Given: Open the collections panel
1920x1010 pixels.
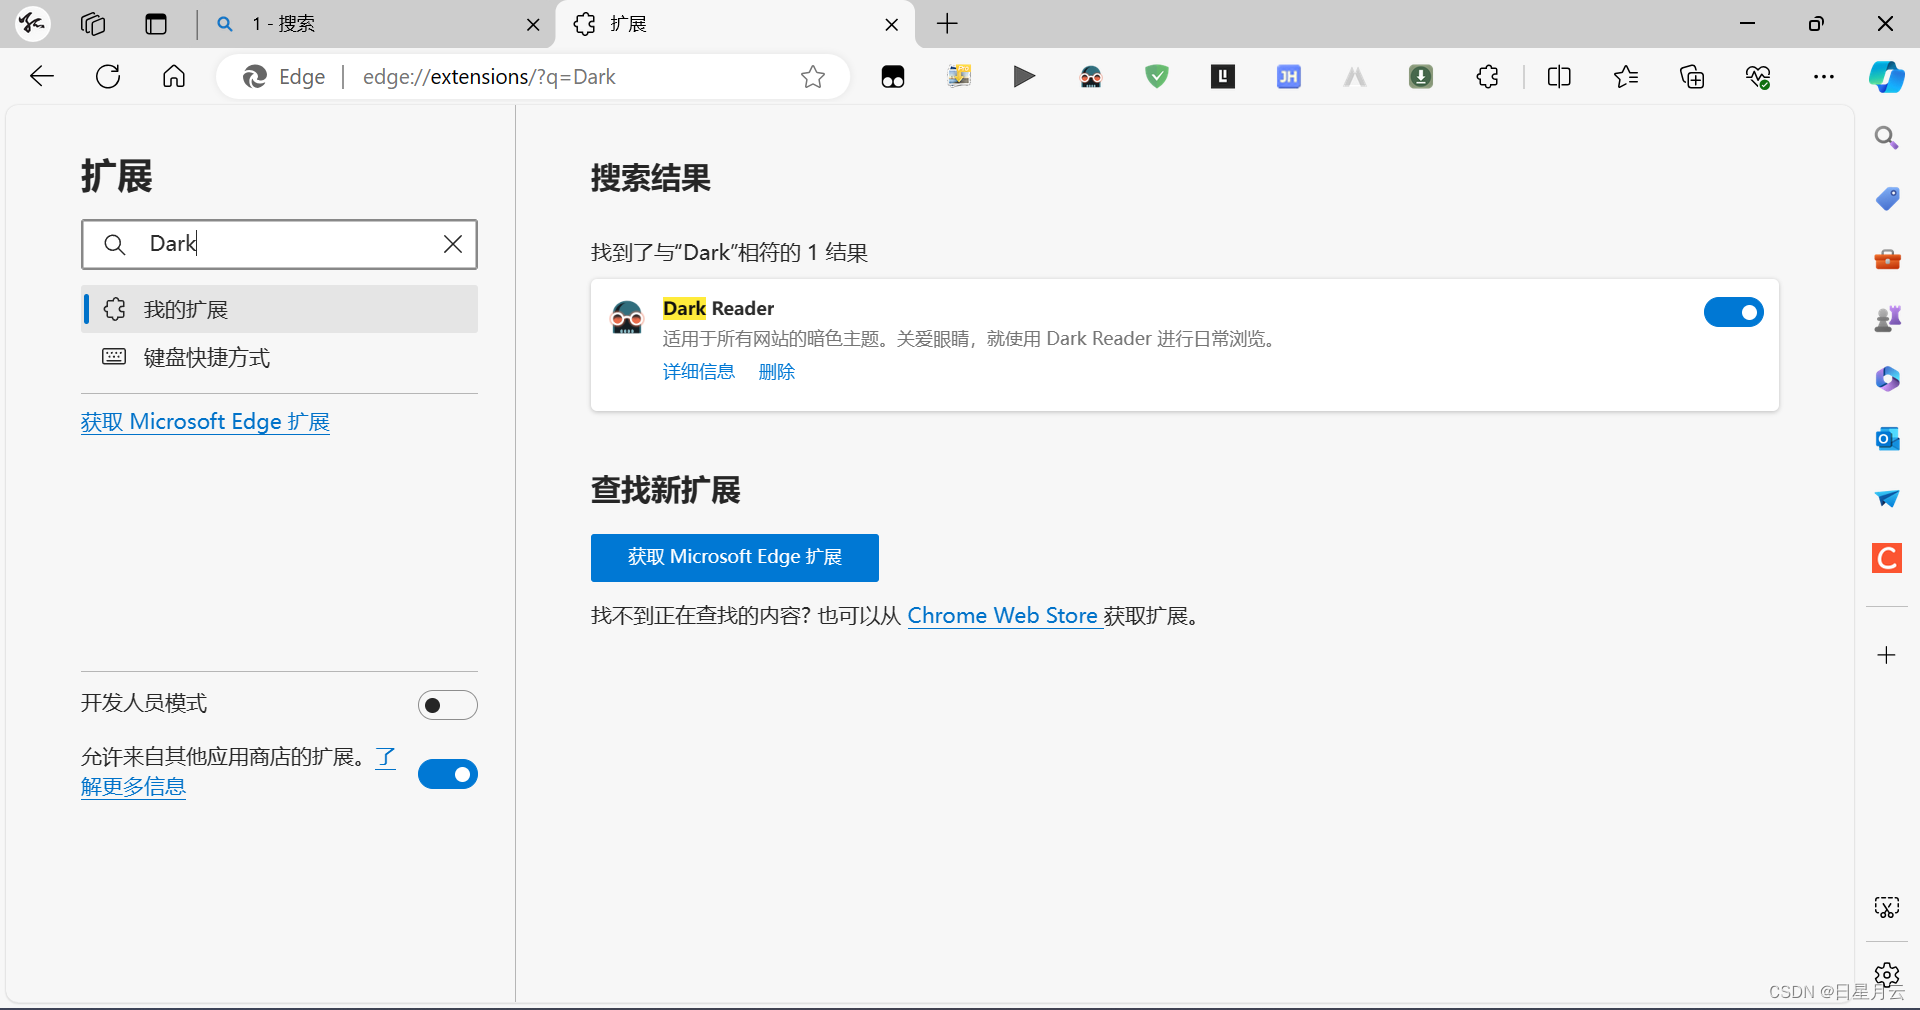Looking at the screenshot, I should (x=1692, y=77).
